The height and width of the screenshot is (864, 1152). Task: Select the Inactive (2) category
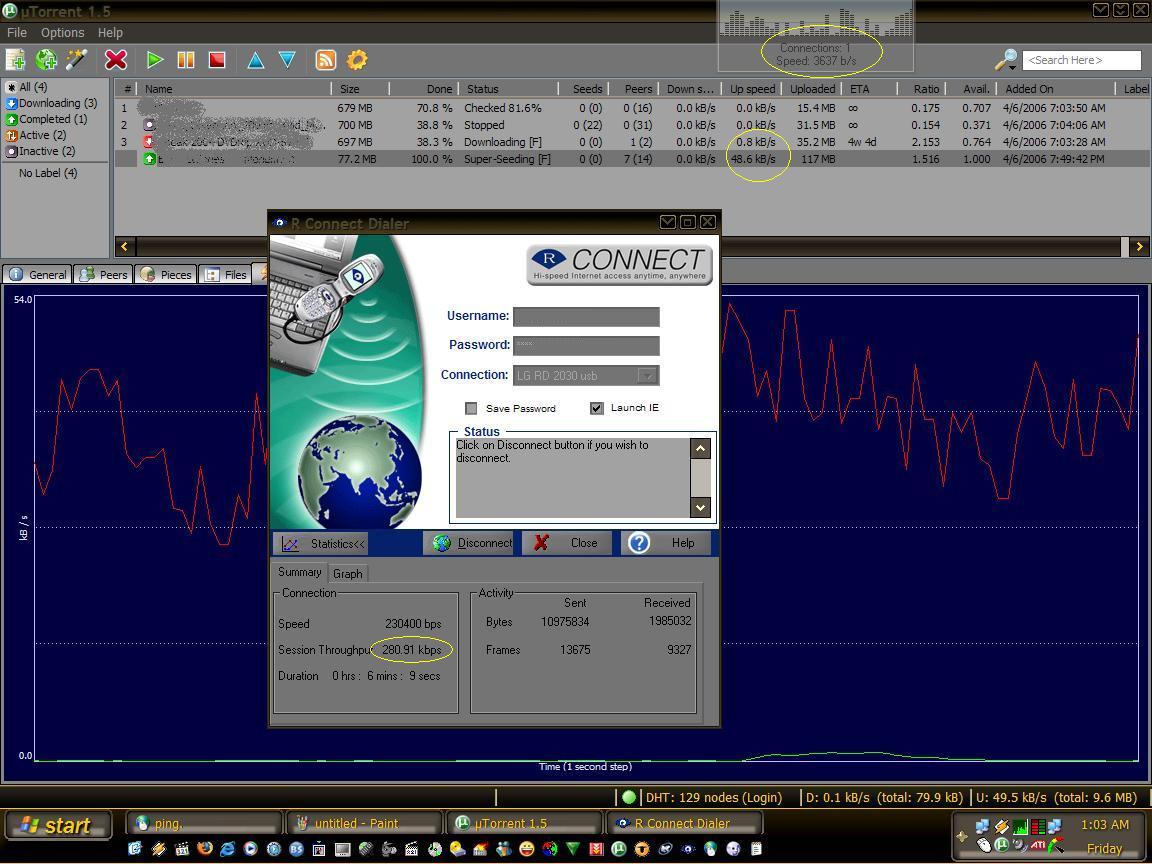coord(40,151)
